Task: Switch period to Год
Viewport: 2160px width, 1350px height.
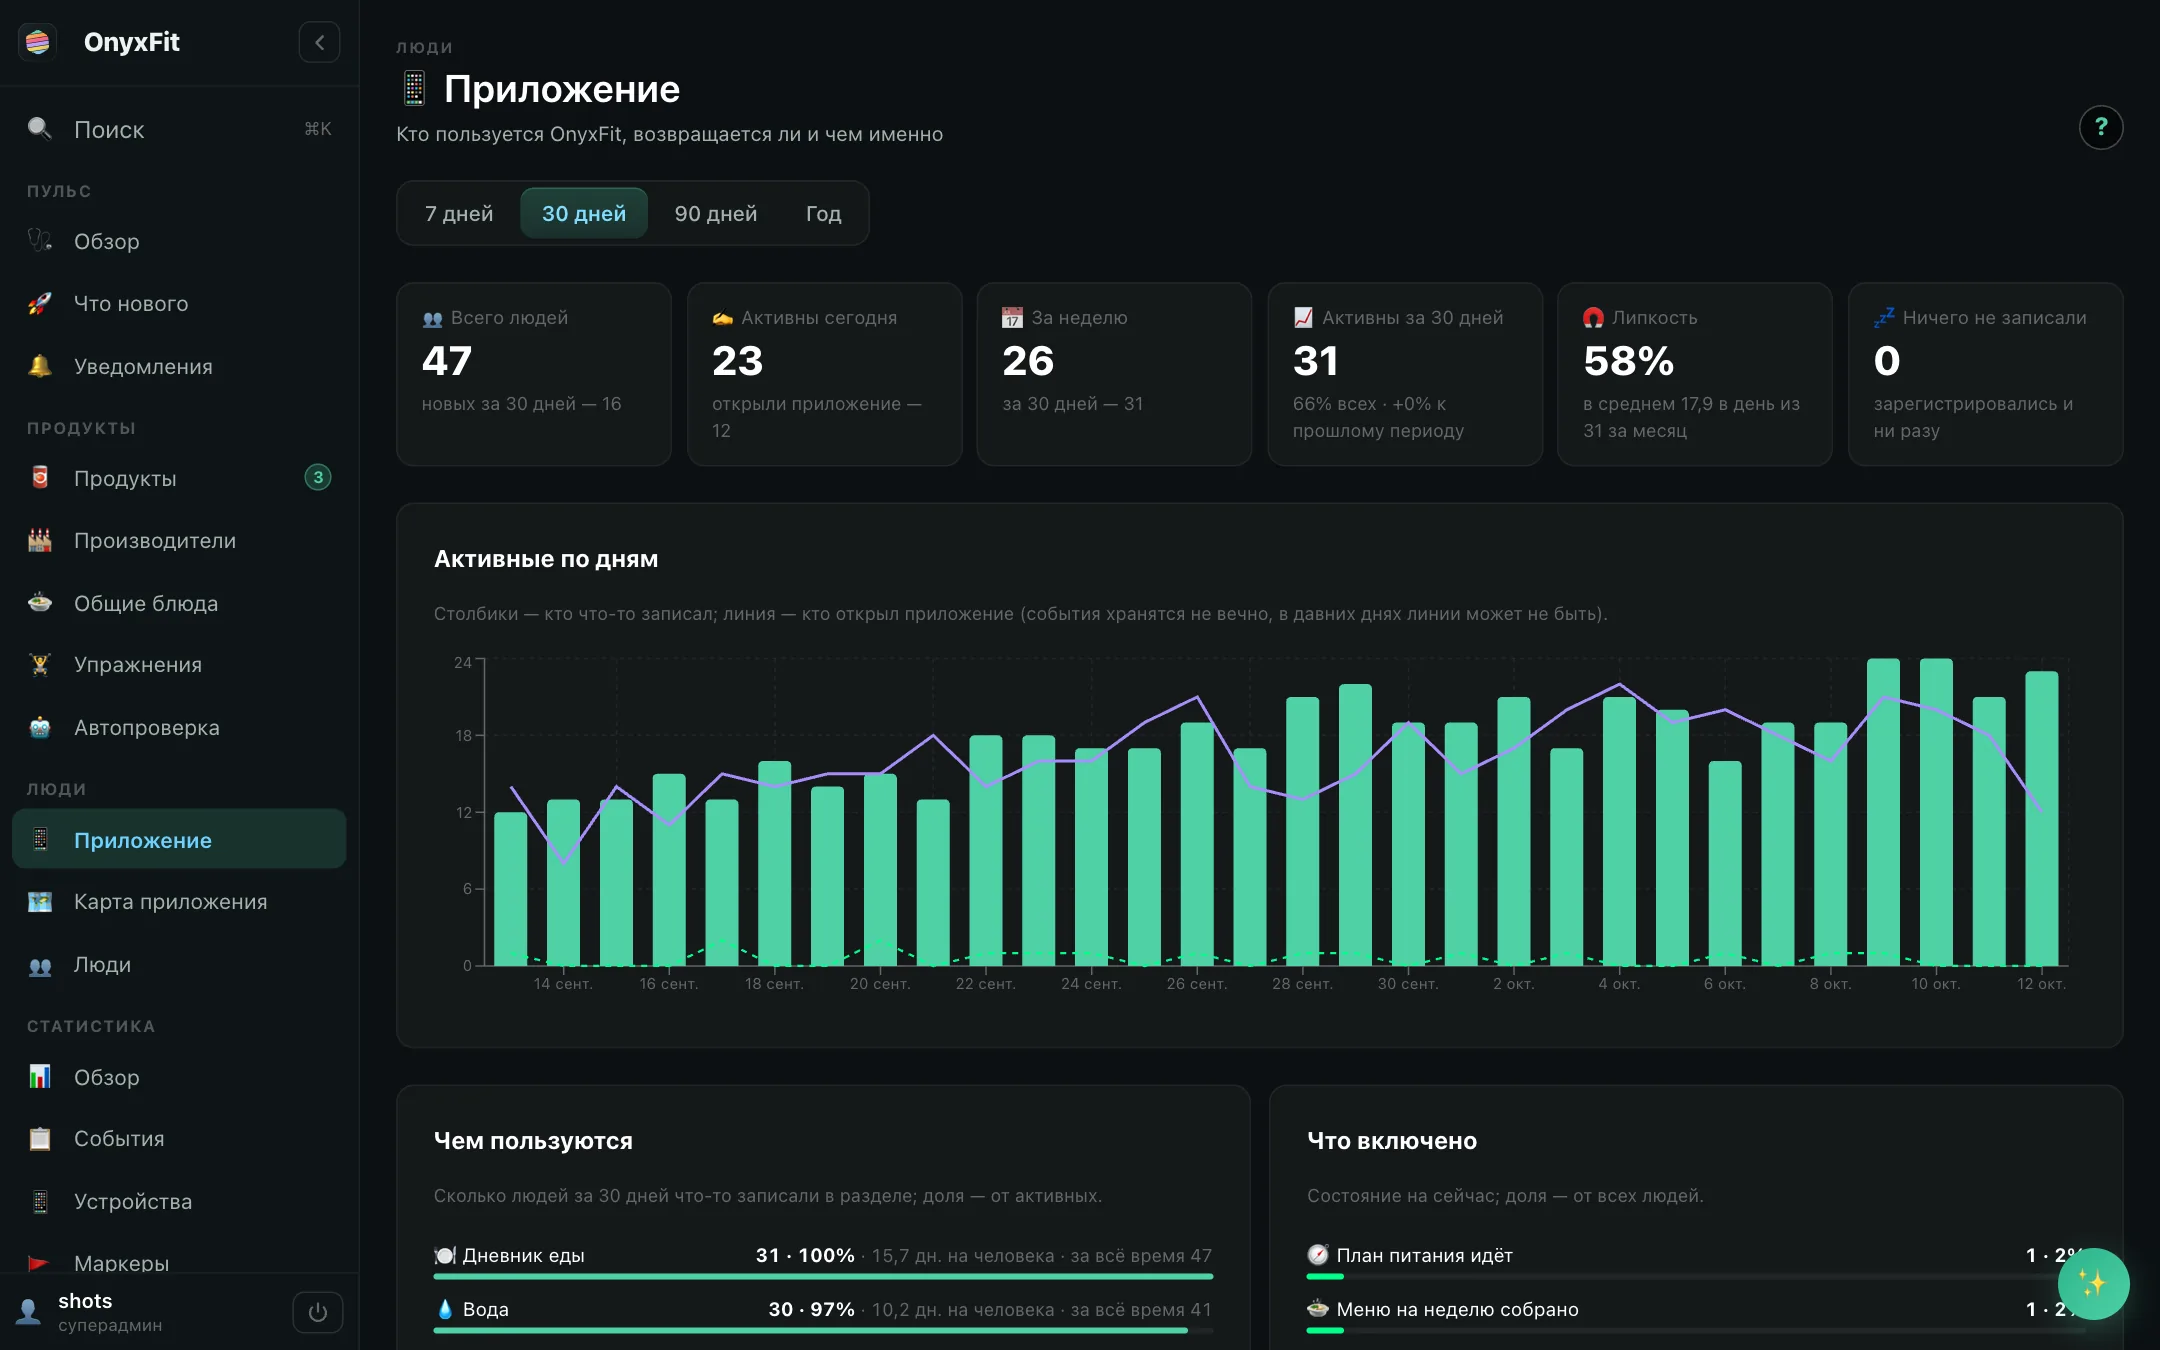Action: coord(823,213)
